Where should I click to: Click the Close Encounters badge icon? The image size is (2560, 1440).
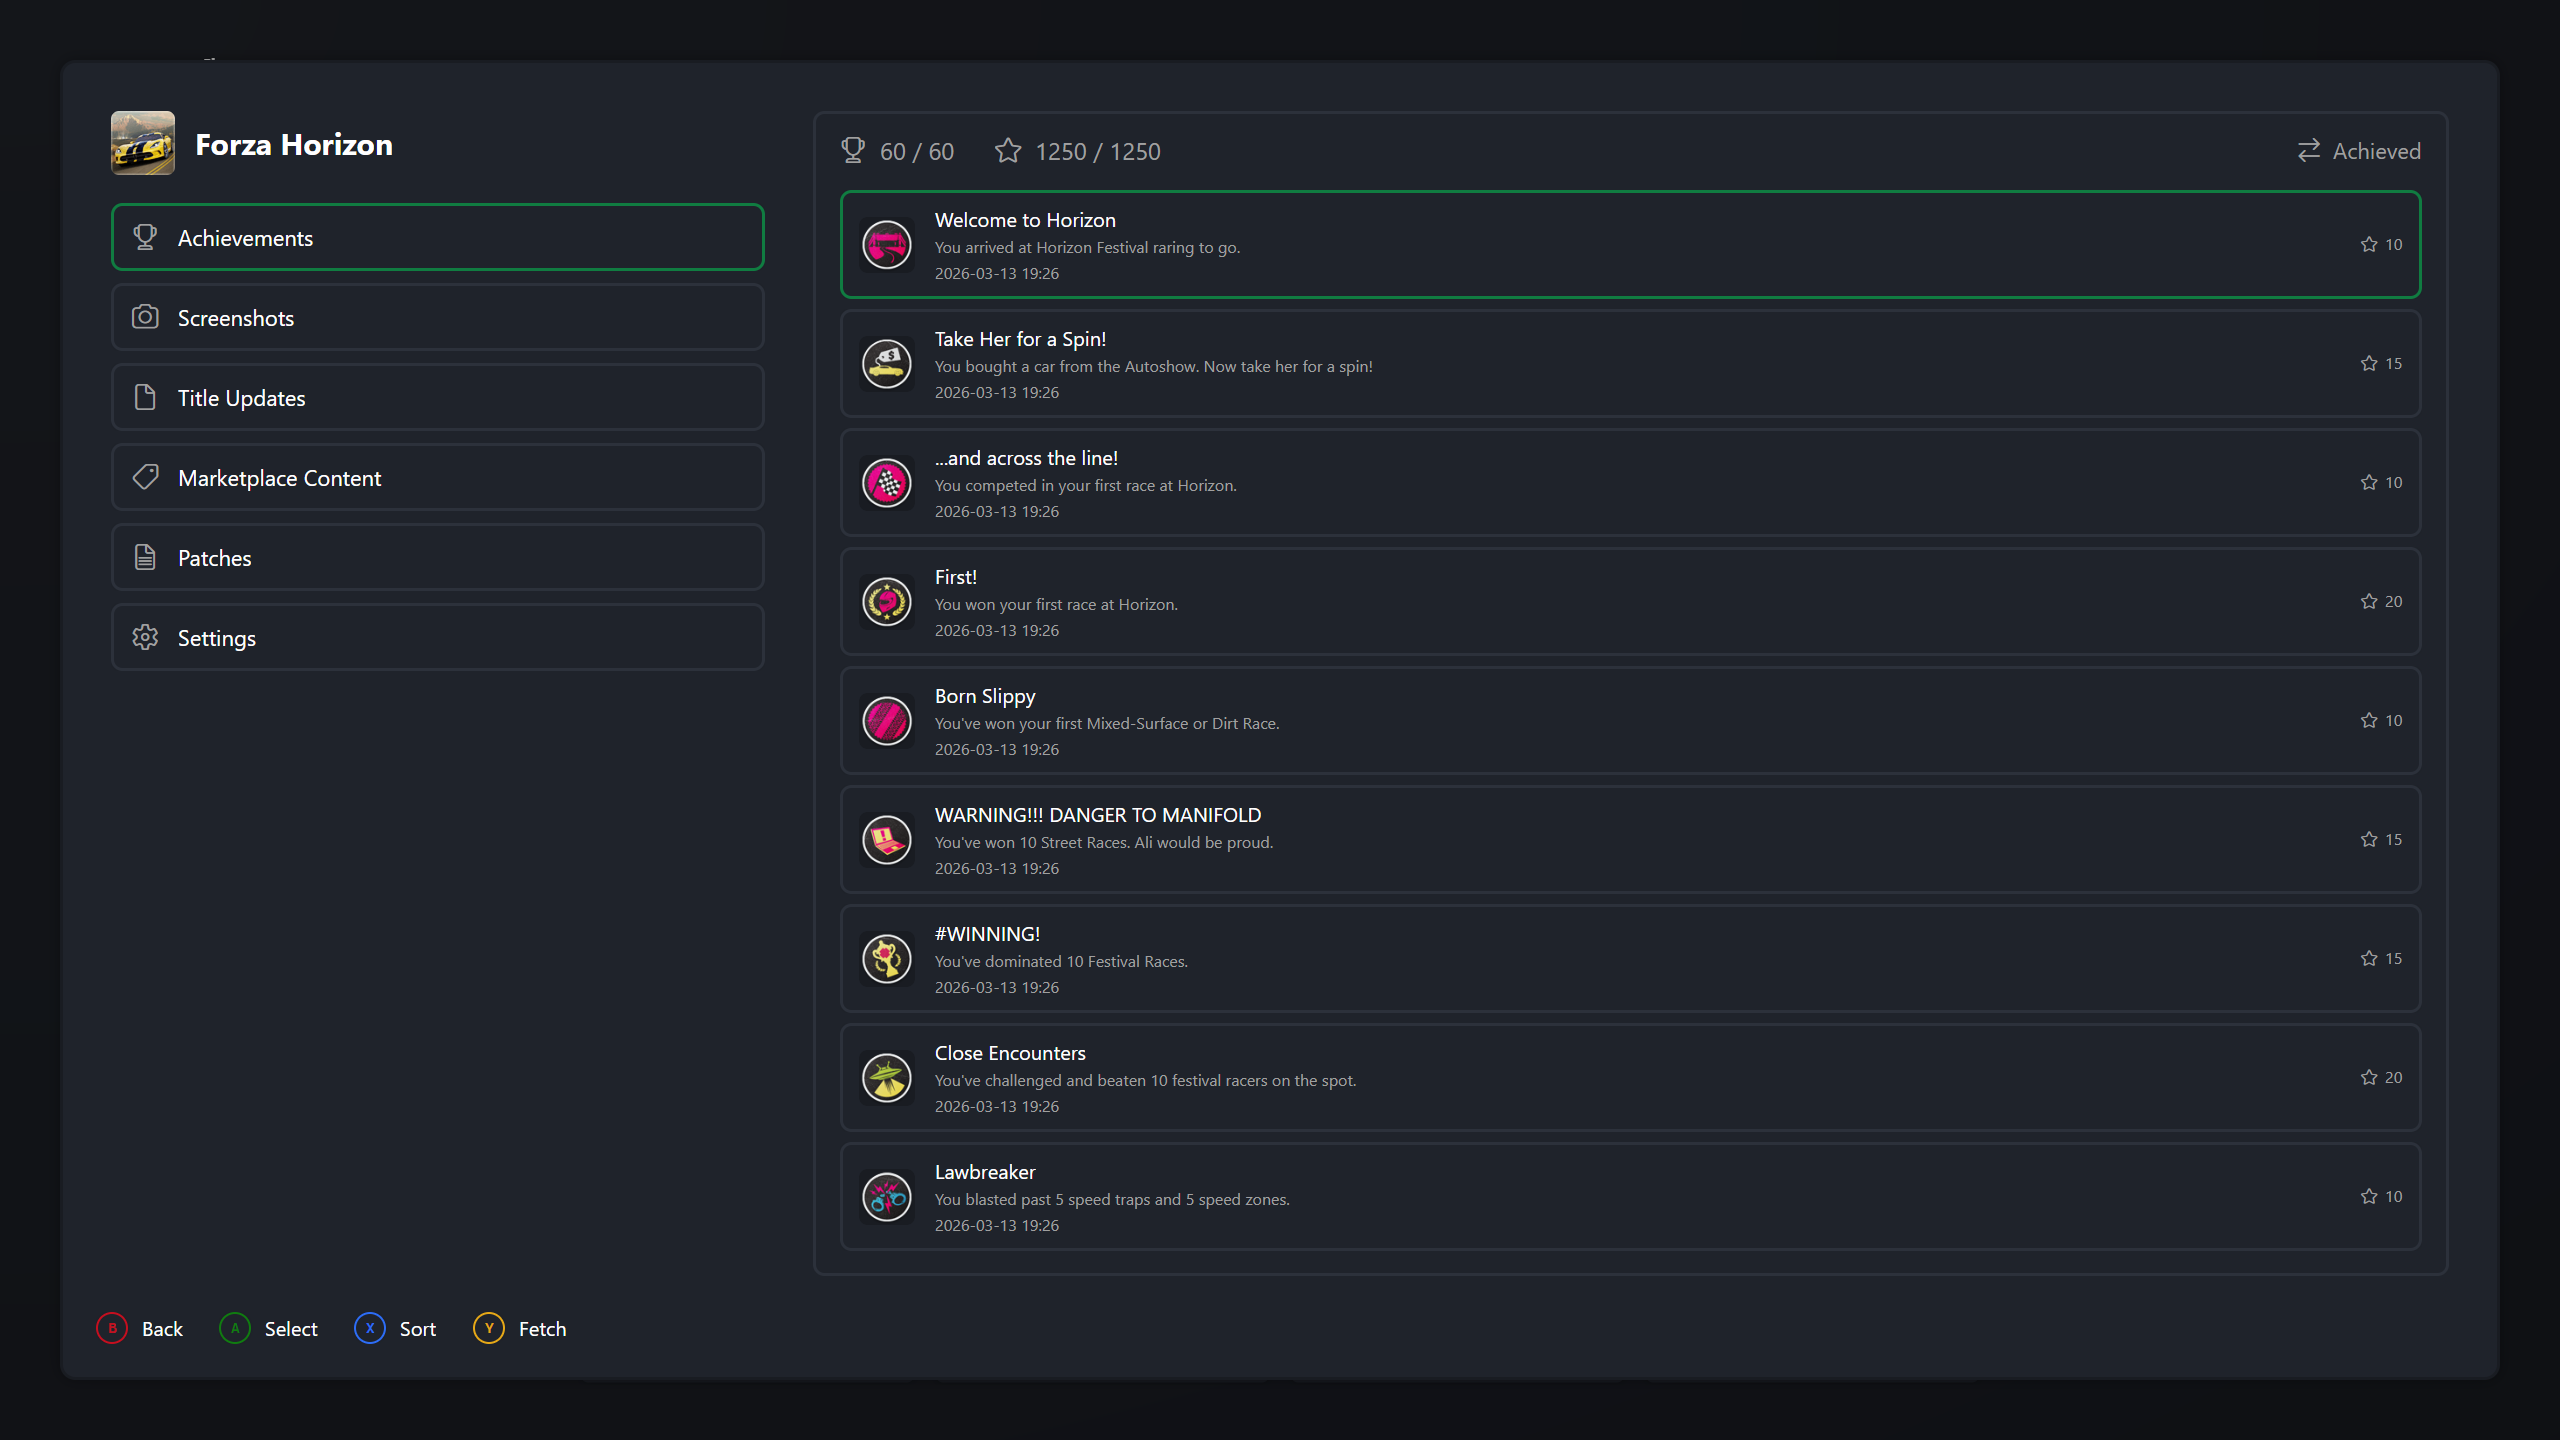tap(887, 1078)
